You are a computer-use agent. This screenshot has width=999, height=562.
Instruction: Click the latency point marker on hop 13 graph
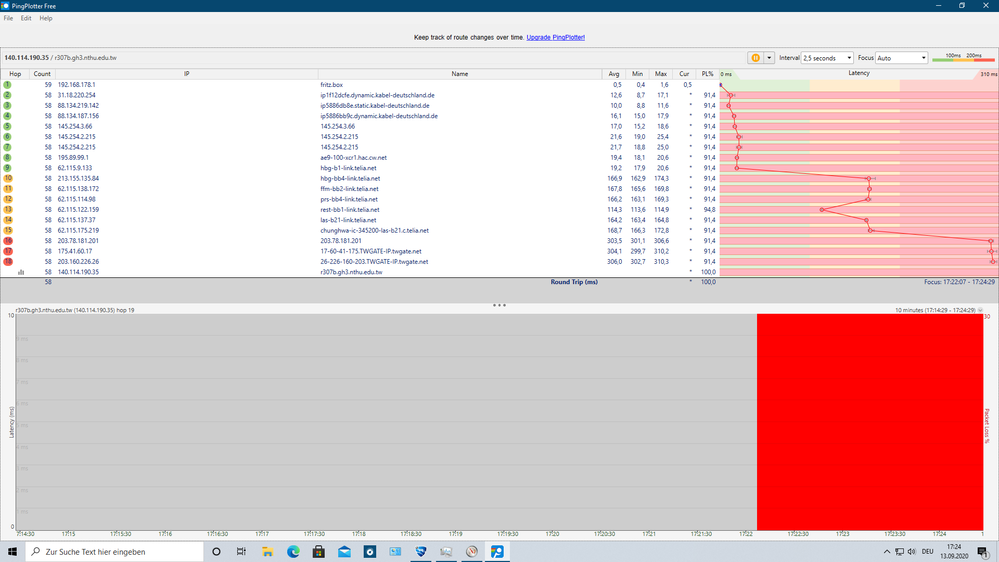[x=822, y=210]
